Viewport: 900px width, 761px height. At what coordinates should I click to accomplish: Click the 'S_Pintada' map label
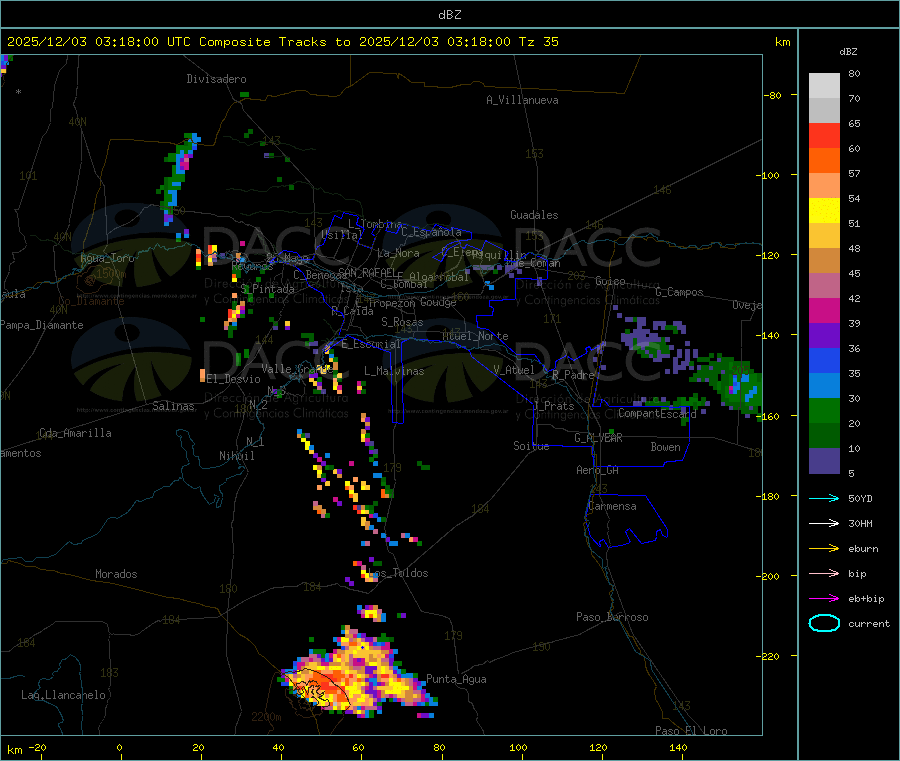coord(267,289)
